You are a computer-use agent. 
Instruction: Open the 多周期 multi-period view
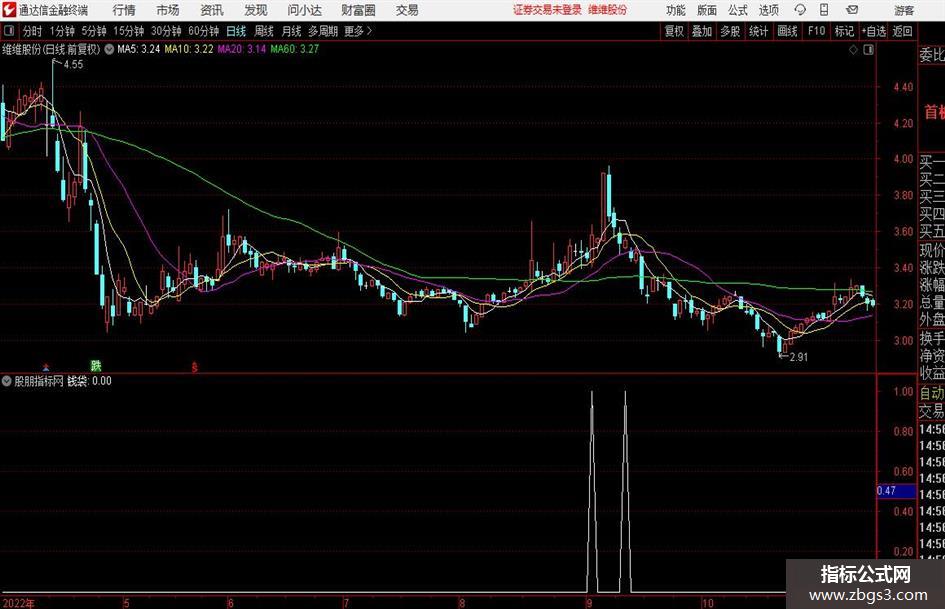click(x=323, y=31)
